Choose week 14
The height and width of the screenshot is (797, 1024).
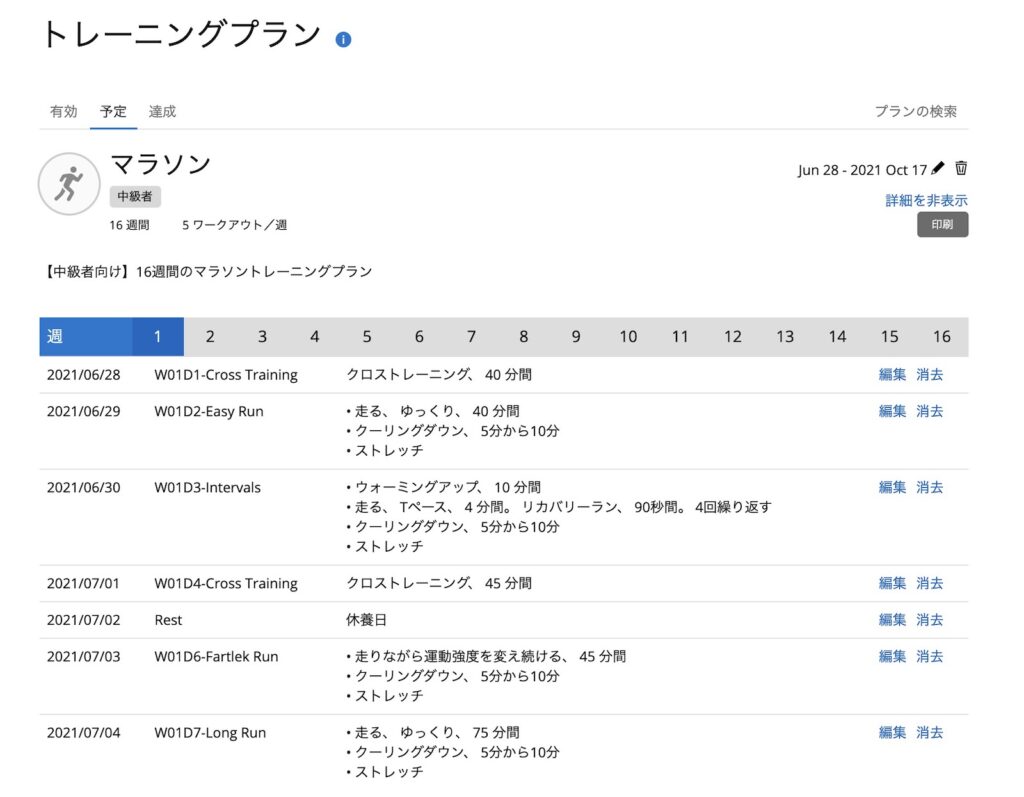[x=837, y=336]
